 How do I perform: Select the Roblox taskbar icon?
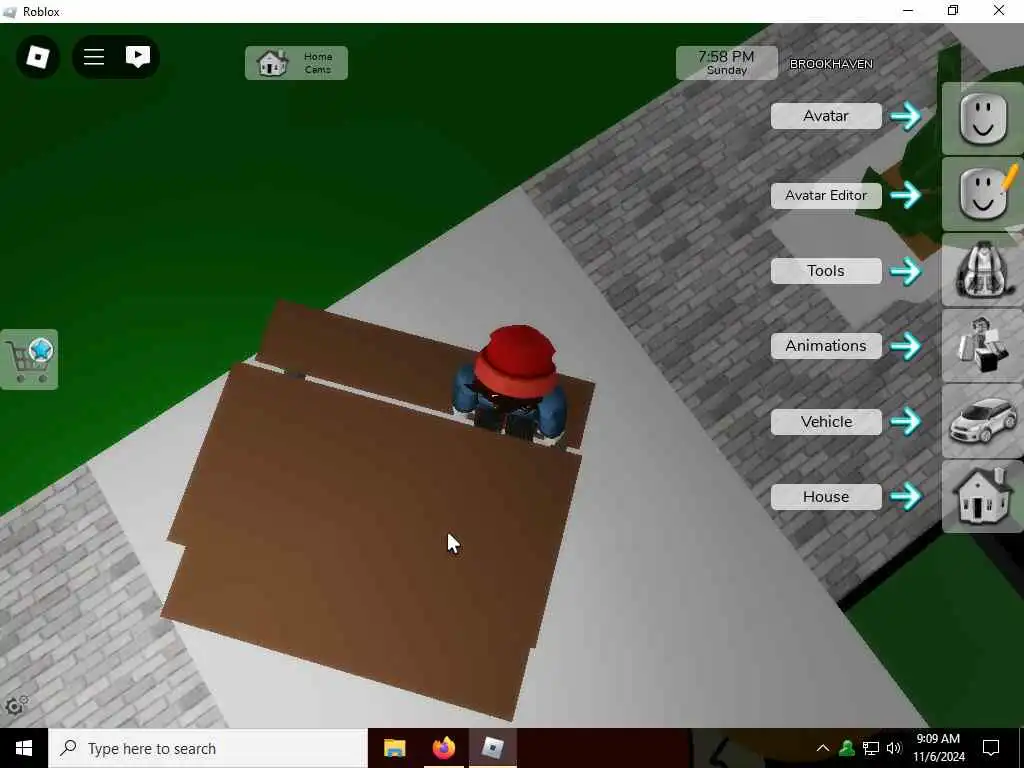492,748
